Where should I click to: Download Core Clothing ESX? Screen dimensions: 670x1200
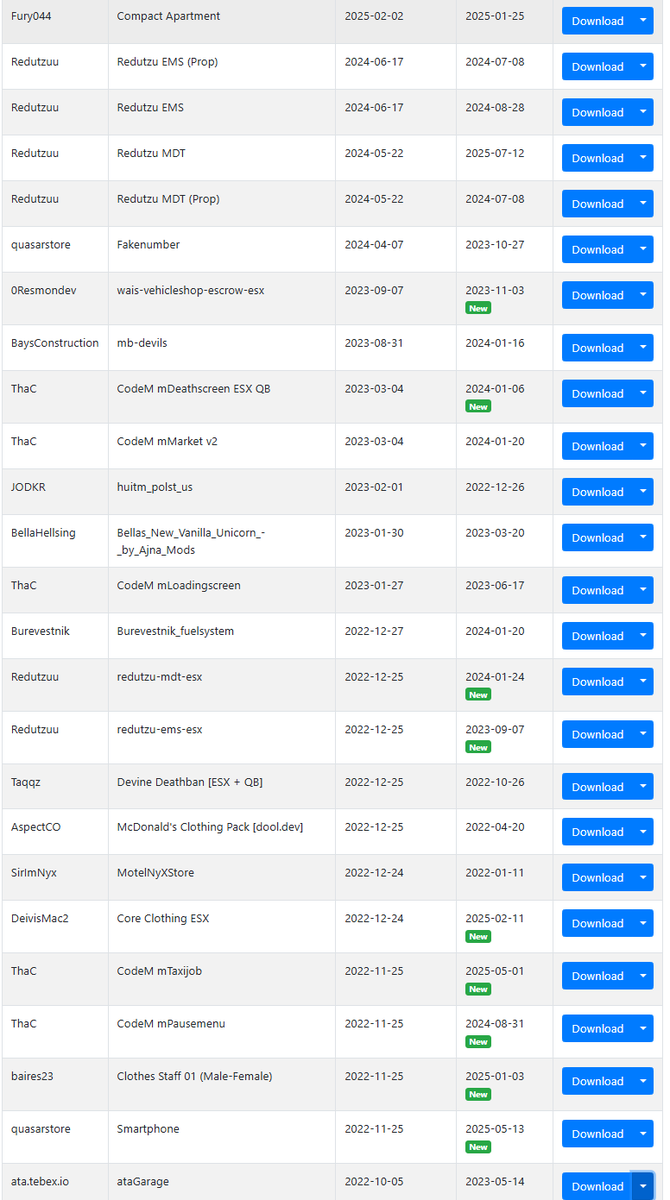point(597,923)
